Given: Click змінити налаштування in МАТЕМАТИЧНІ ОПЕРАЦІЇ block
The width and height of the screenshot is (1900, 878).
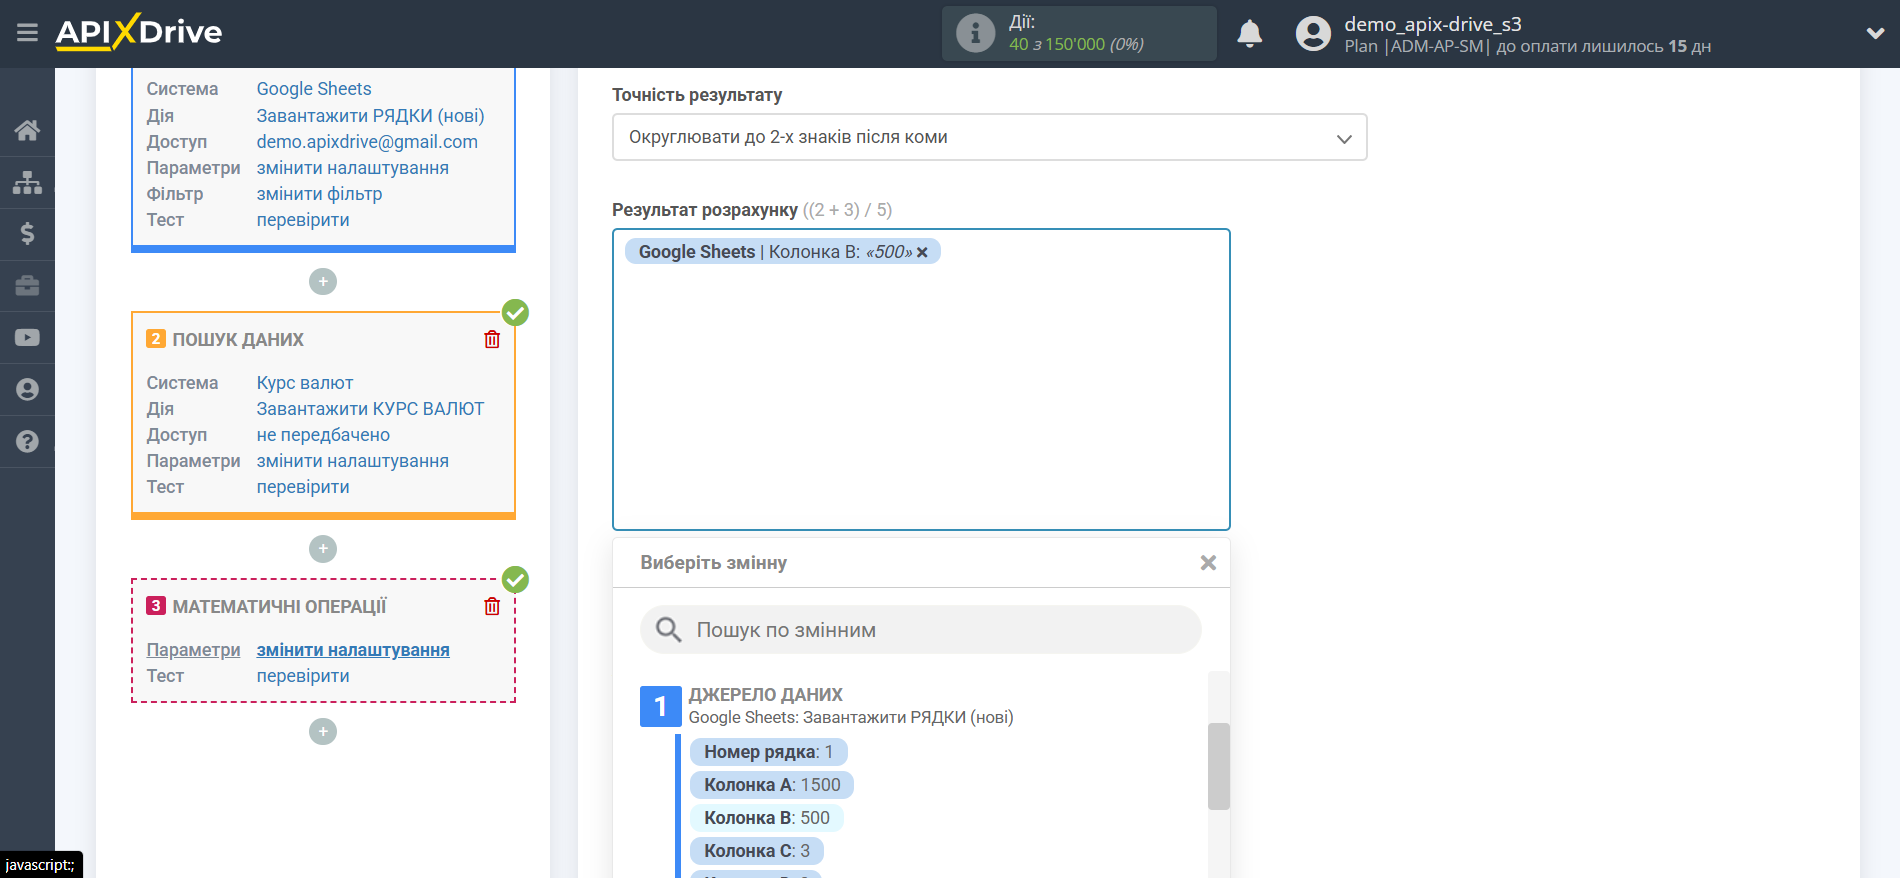Looking at the screenshot, I should (353, 650).
